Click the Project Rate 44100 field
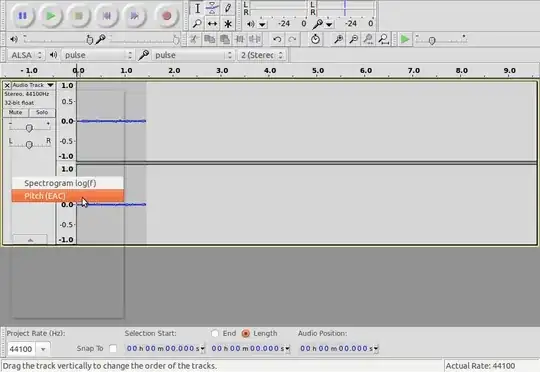This screenshot has width=540, height=372. [x=21, y=349]
